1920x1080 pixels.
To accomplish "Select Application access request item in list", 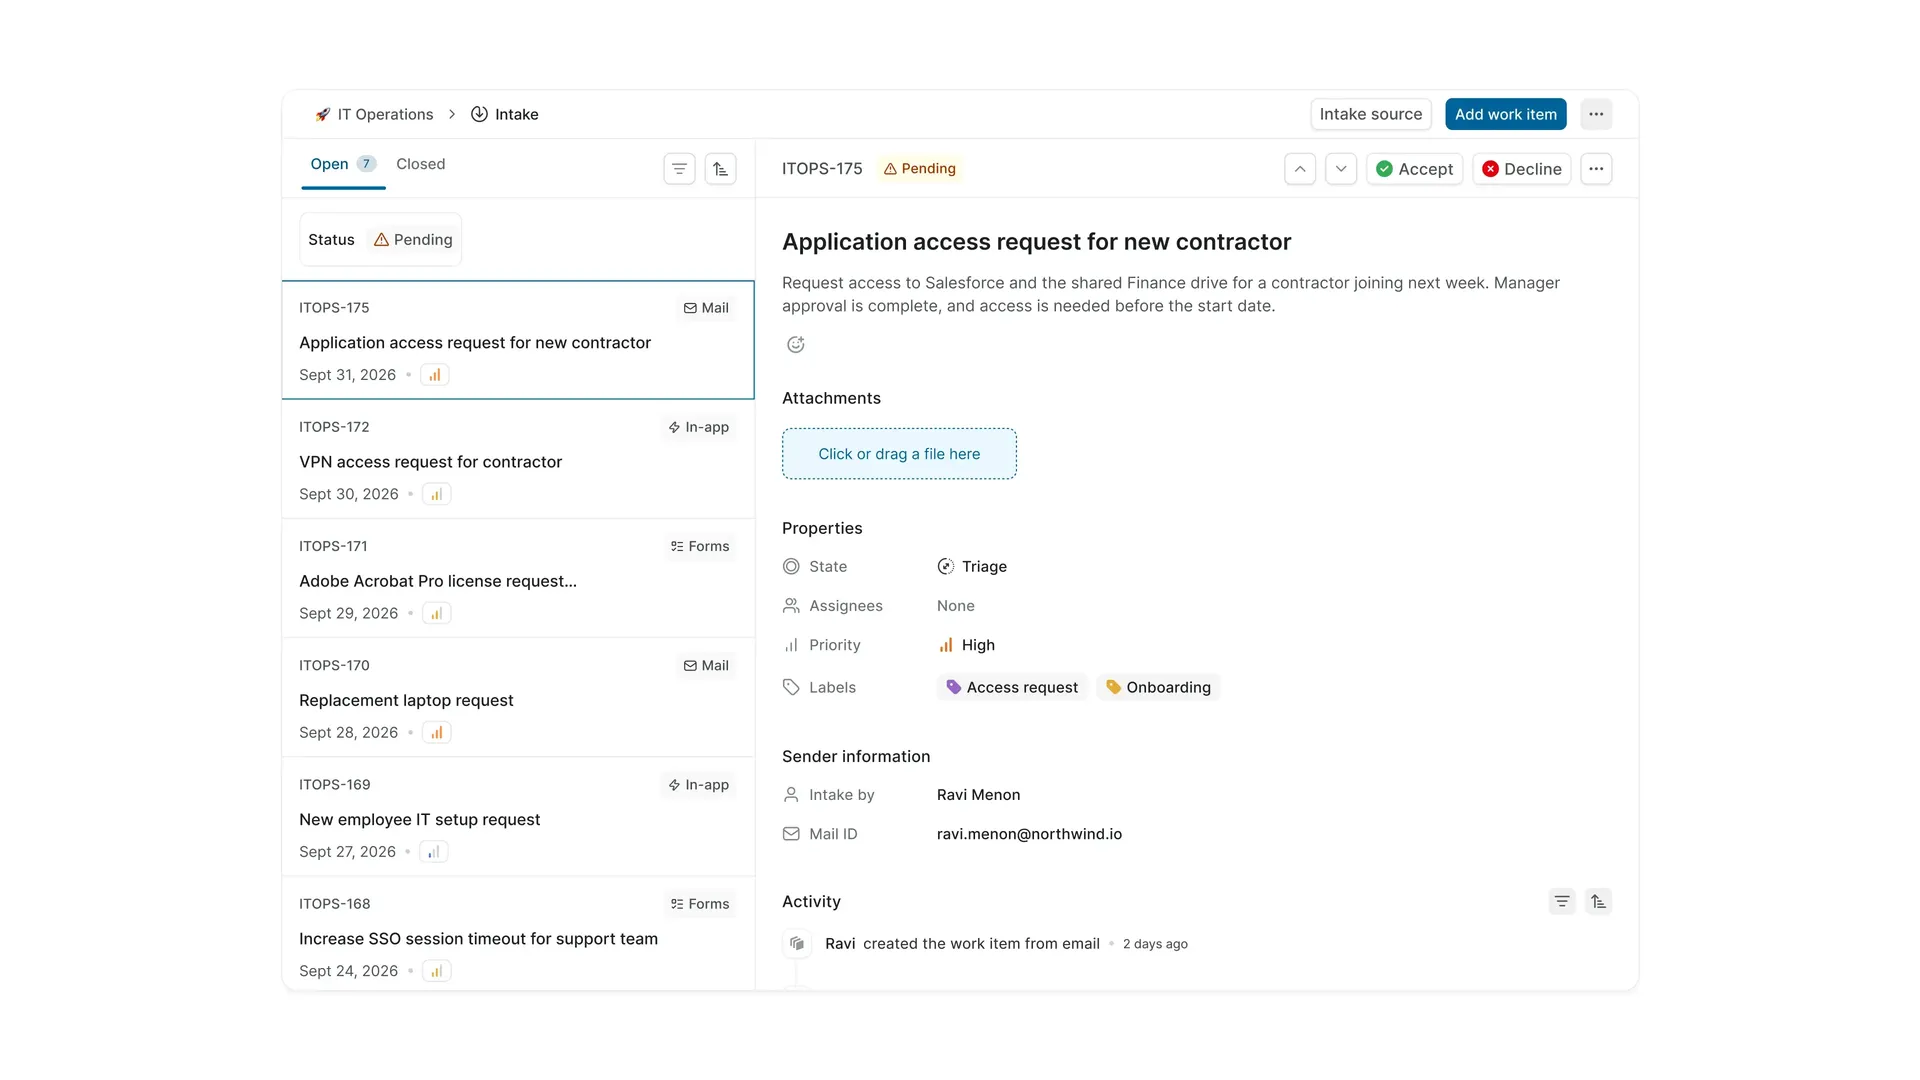I will click(x=518, y=341).
